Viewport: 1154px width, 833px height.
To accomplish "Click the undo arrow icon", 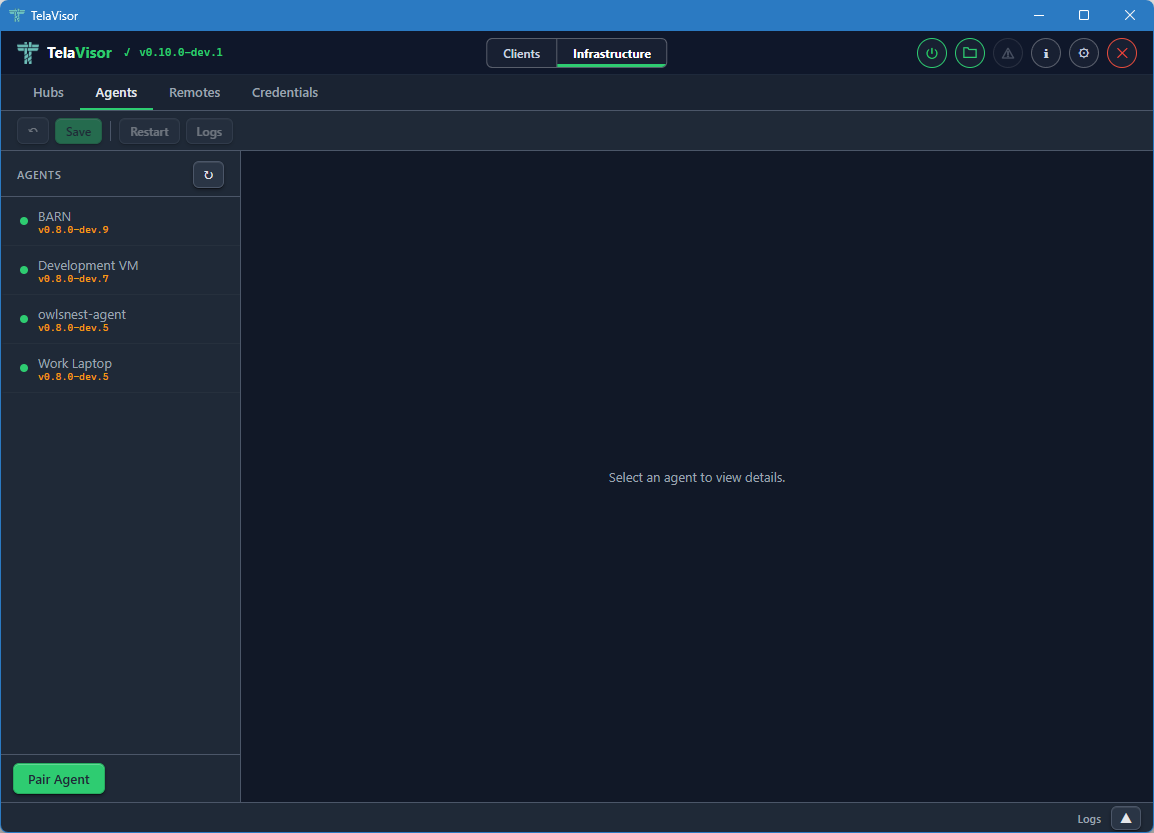I will [x=32, y=130].
